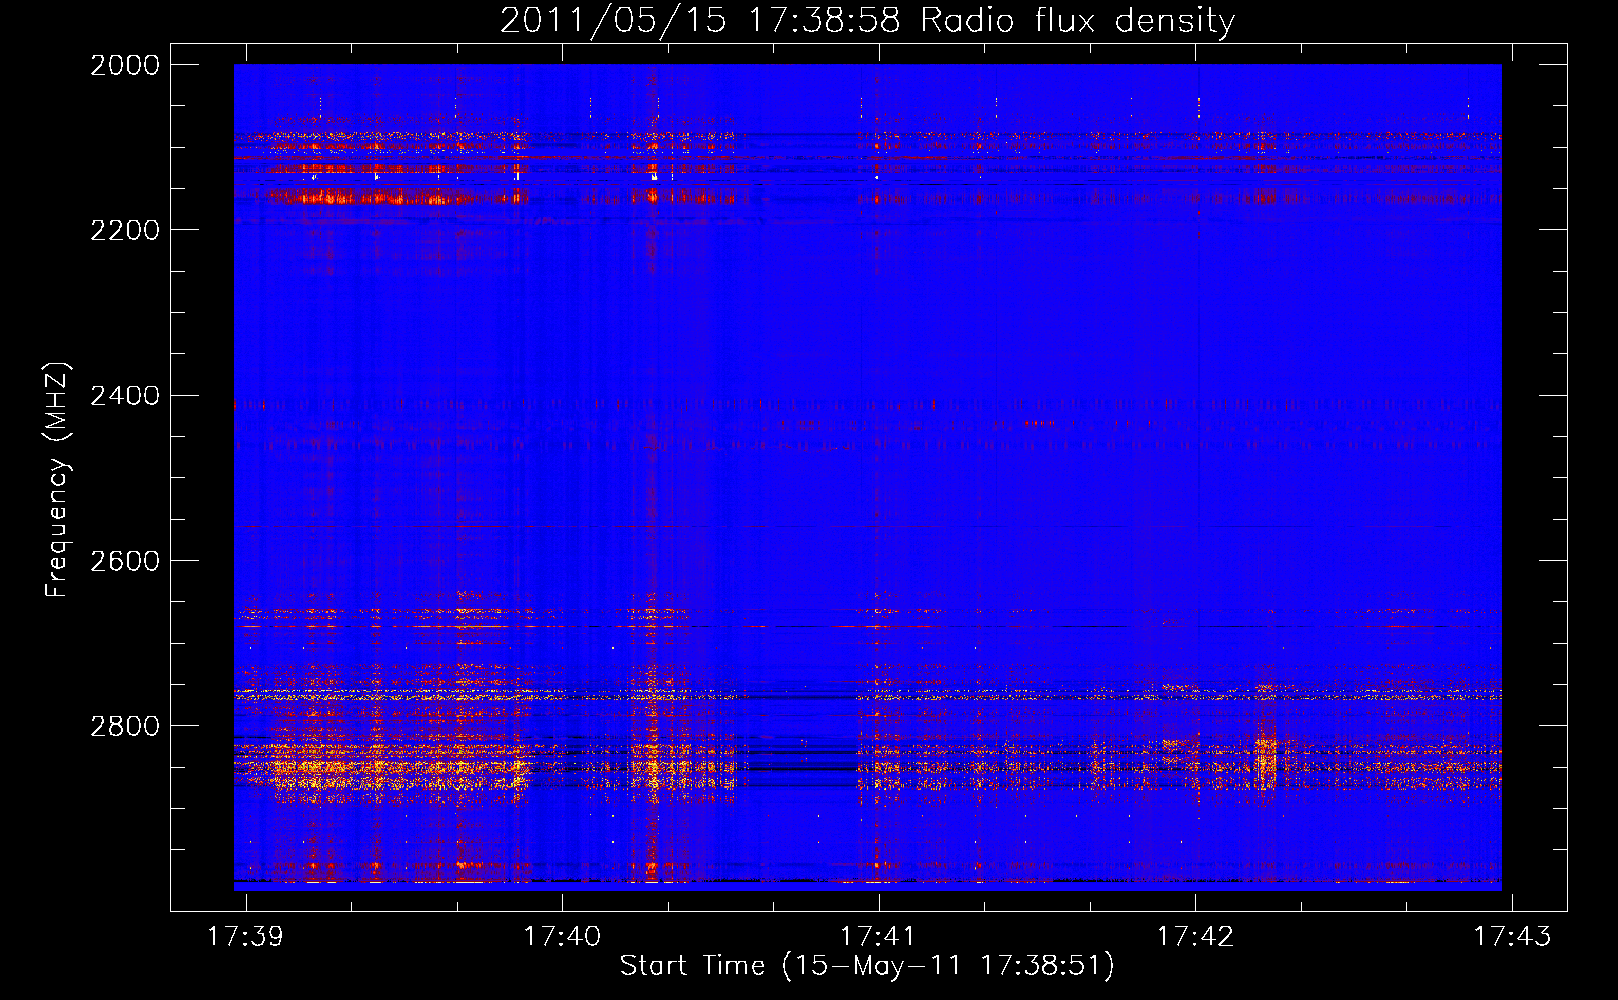Image resolution: width=1618 pixels, height=1000 pixels.
Task: Click the 17:43 time tick label
Action: point(1512,936)
